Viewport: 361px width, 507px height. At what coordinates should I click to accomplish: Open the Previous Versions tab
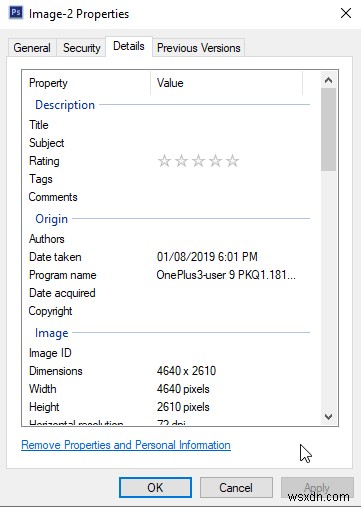[x=199, y=48]
